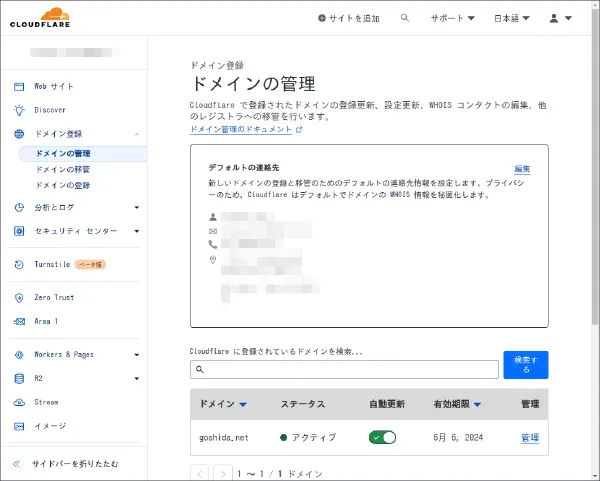Click the ステータス column header
This screenshot has width=600, height=481.
coord(303,404)
